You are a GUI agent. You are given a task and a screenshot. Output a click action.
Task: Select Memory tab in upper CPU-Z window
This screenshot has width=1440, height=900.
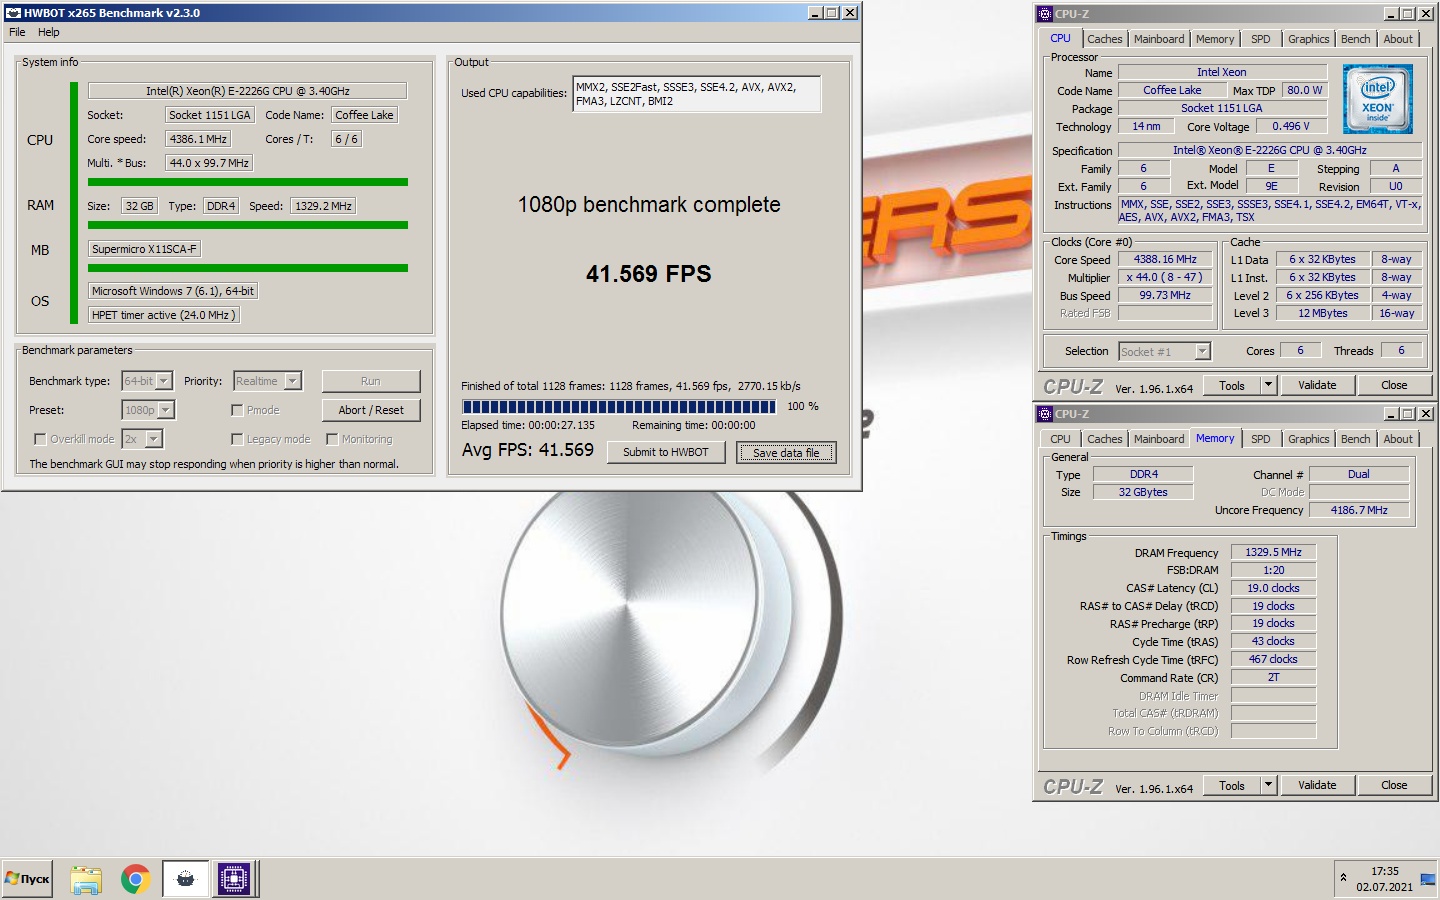click(x=1215, y=39)
